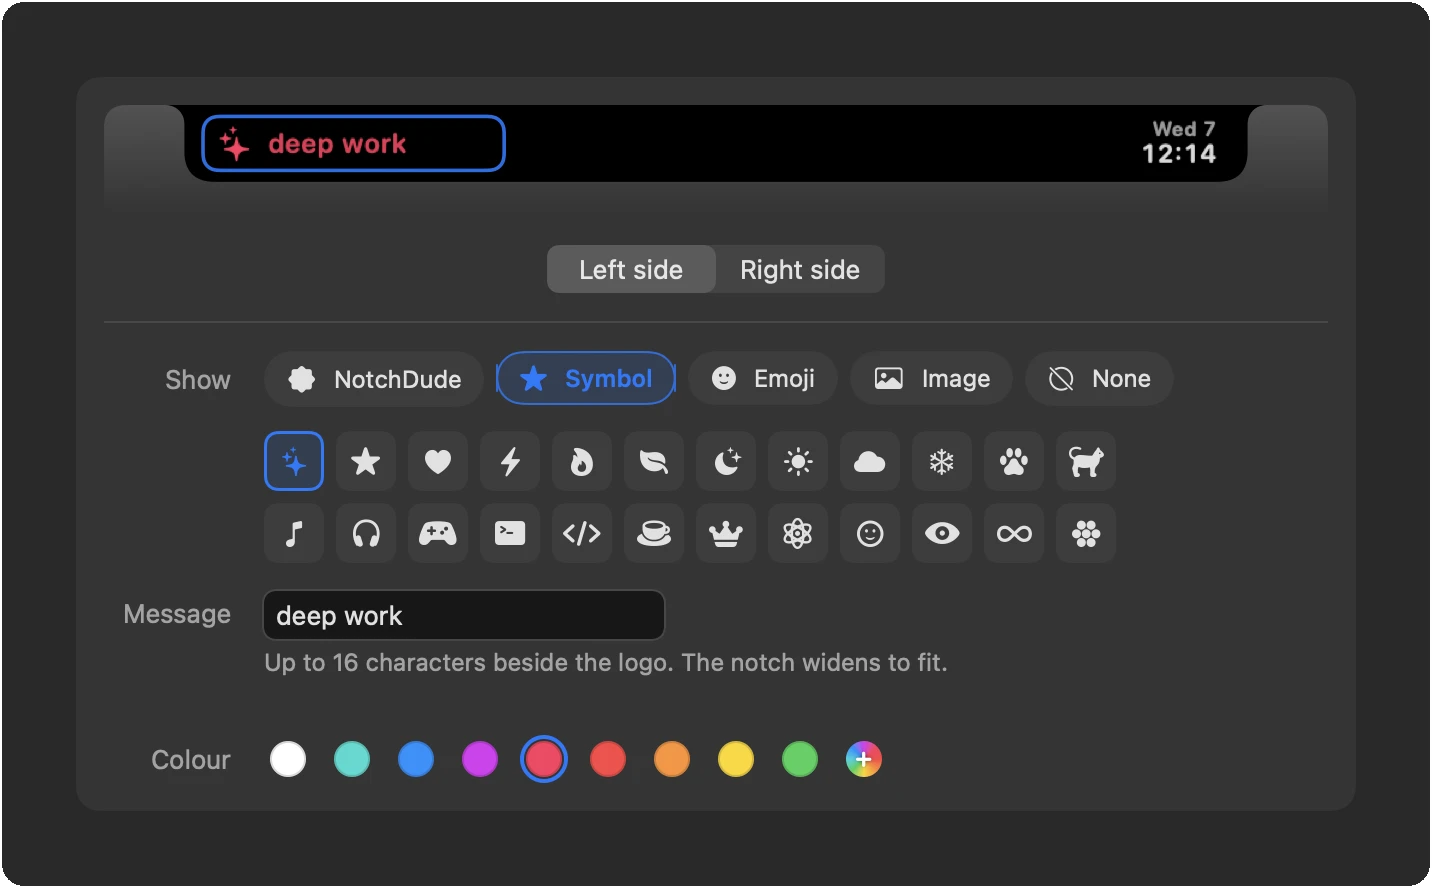Select the Symbol show option
The width and height of the screenshot is (1432, 888).
coord(586,378)
